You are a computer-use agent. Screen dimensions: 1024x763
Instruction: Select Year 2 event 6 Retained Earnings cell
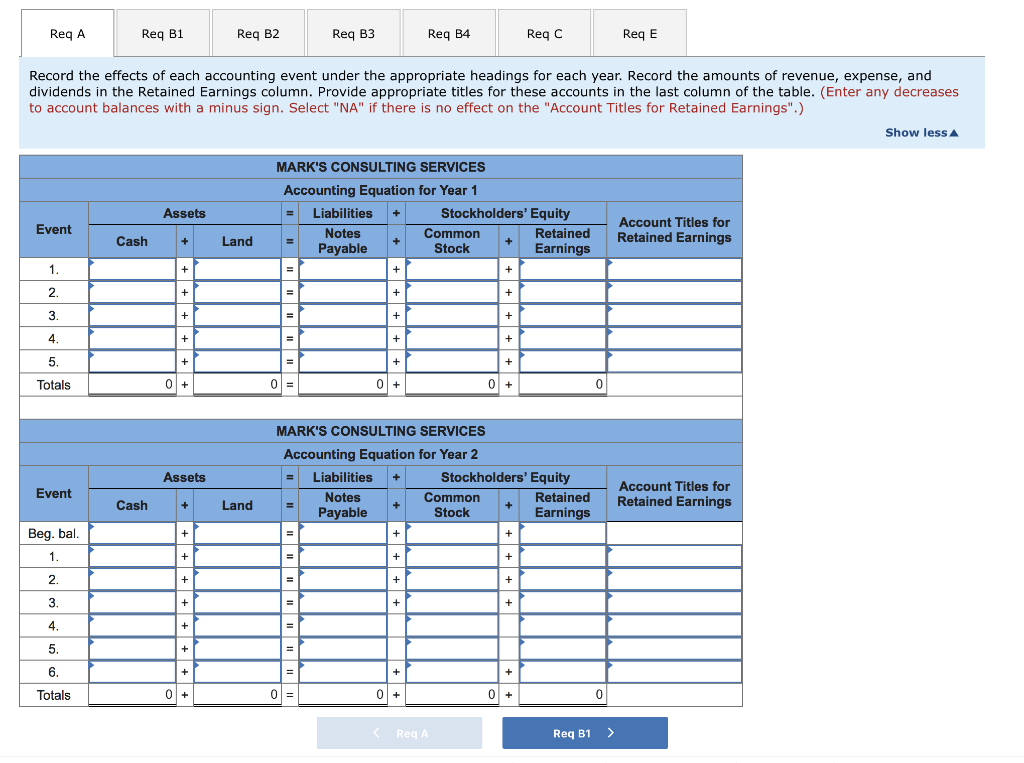(x=562, y=672)
